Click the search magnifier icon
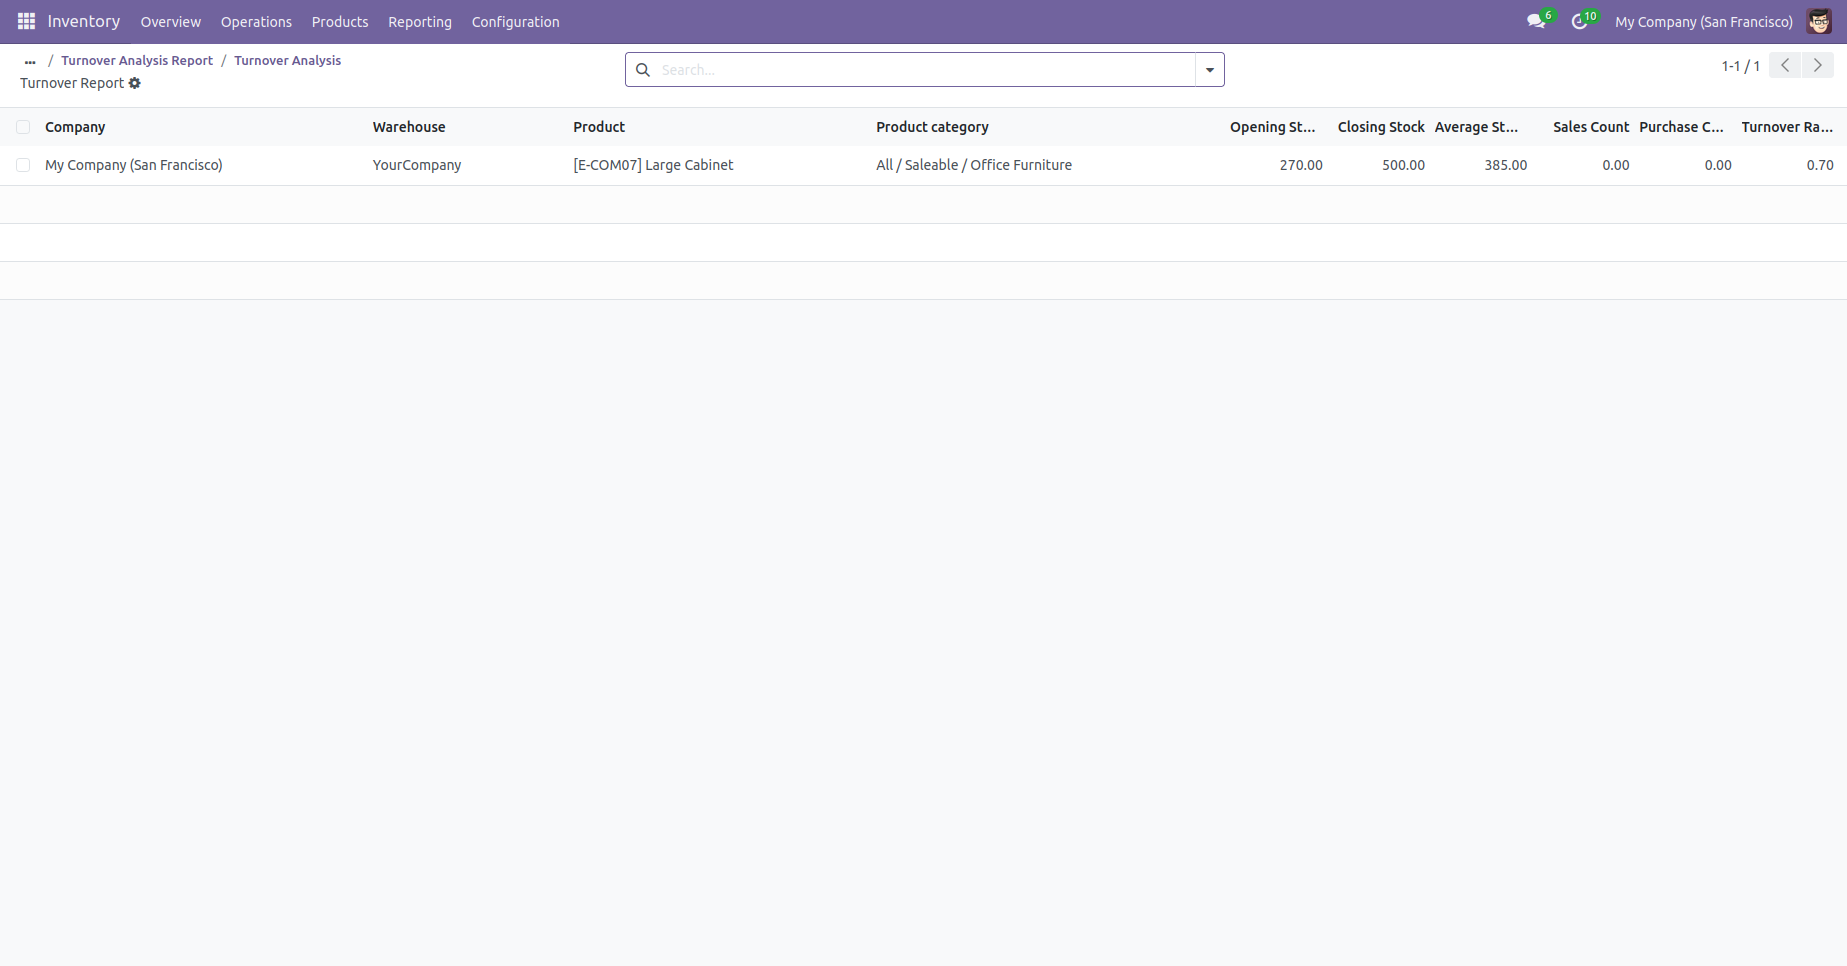 click(643, 70)
